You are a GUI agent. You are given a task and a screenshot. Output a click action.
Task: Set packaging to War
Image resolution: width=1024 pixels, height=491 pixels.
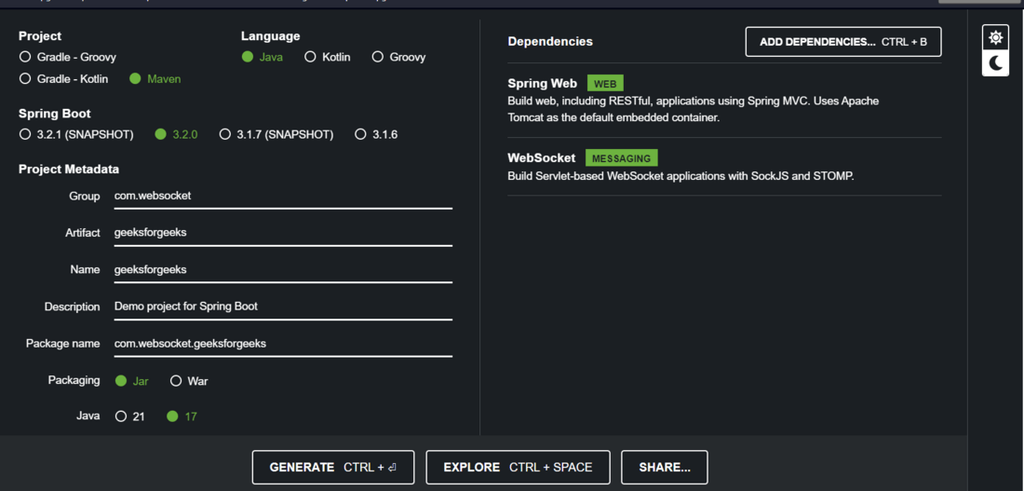tap(176, 381)
